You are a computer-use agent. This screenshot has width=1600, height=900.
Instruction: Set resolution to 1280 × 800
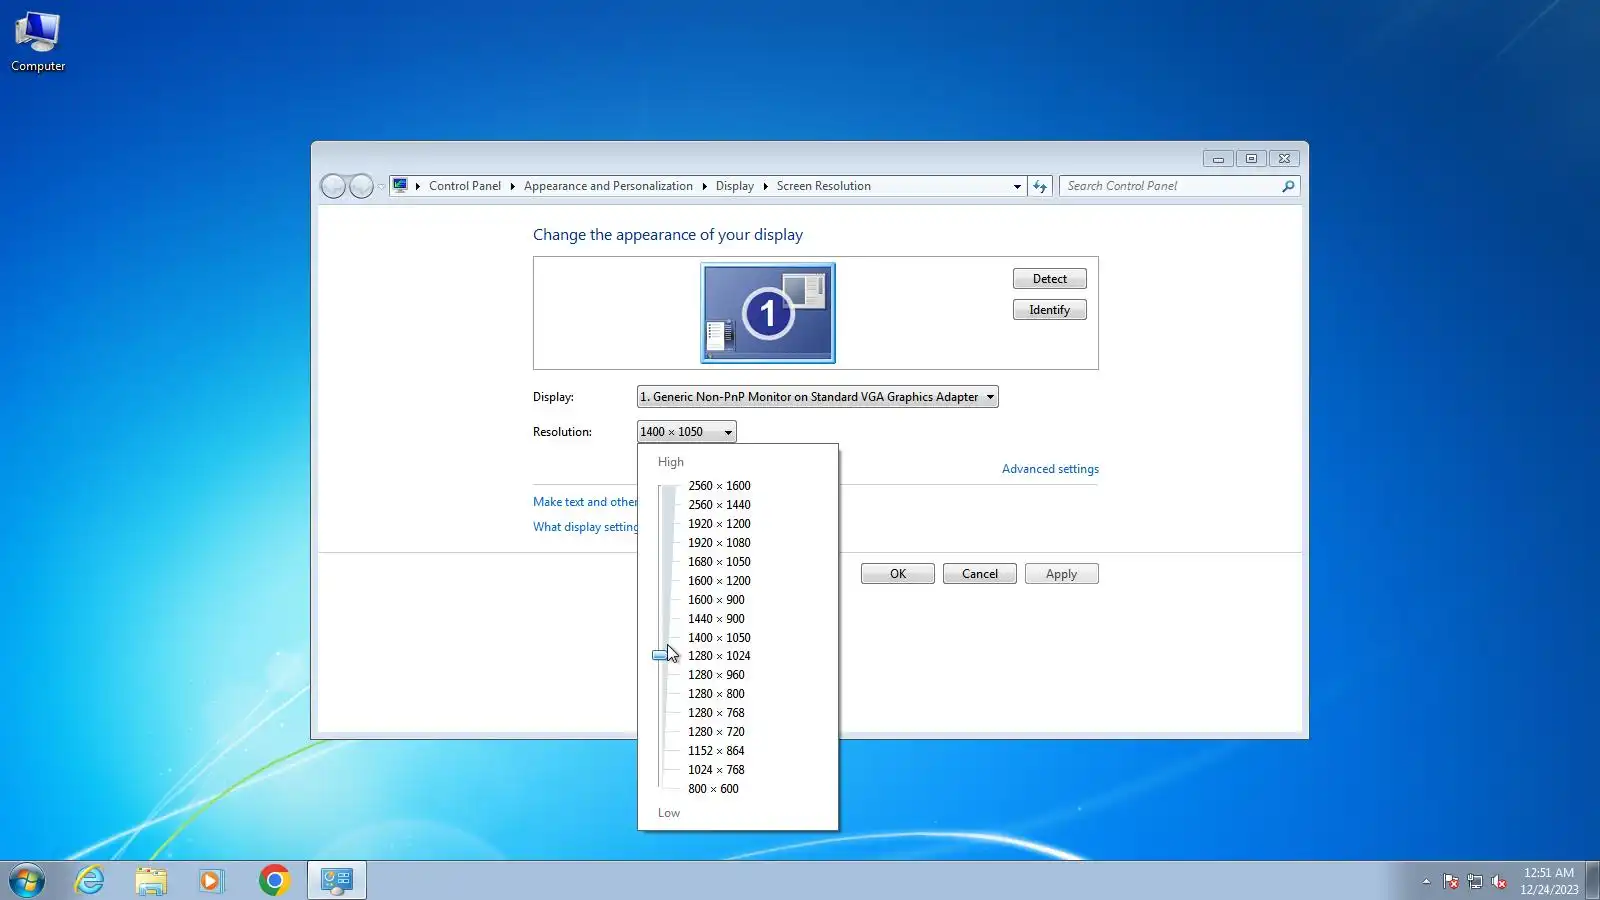pos(716,694)
